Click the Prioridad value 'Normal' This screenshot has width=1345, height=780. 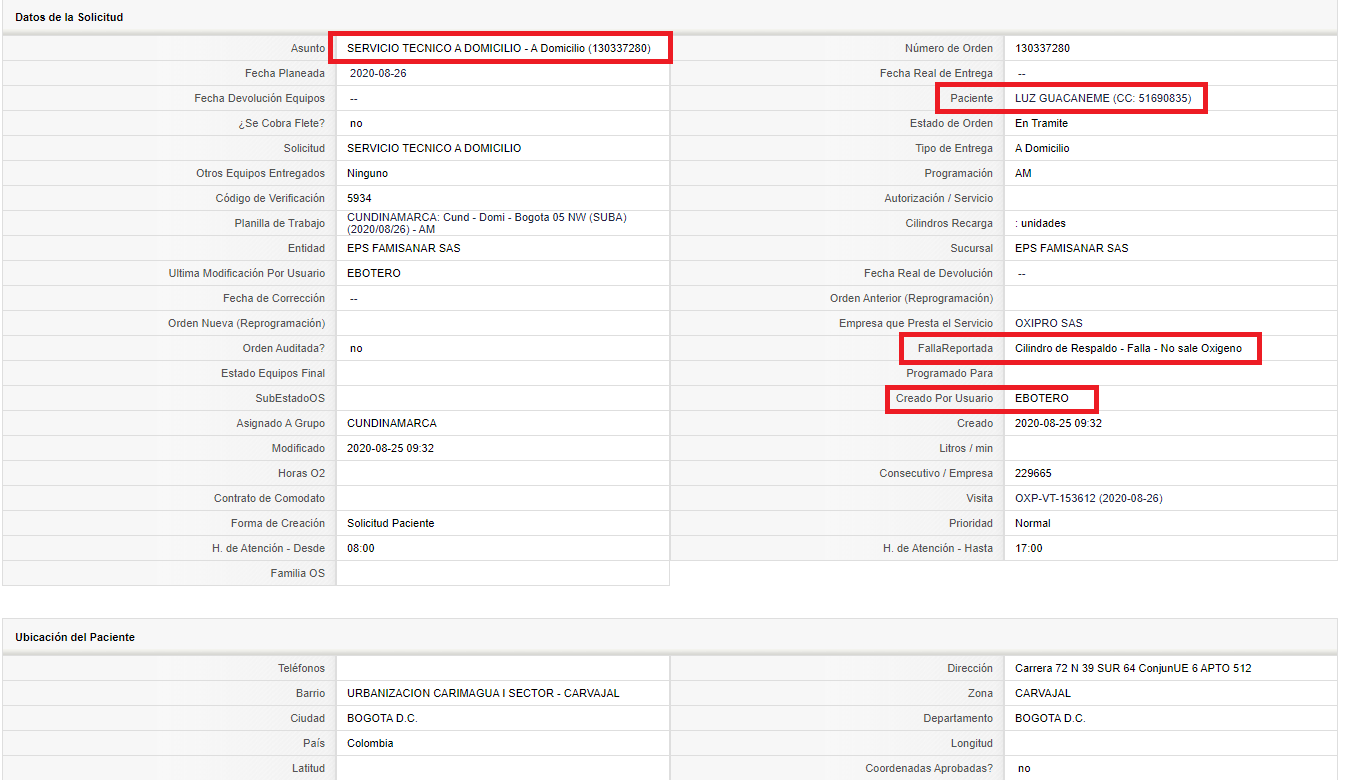(1033, 523)
